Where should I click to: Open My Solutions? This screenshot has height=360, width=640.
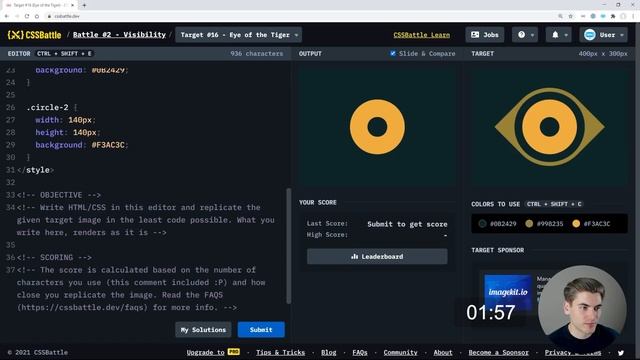[203, 330]
